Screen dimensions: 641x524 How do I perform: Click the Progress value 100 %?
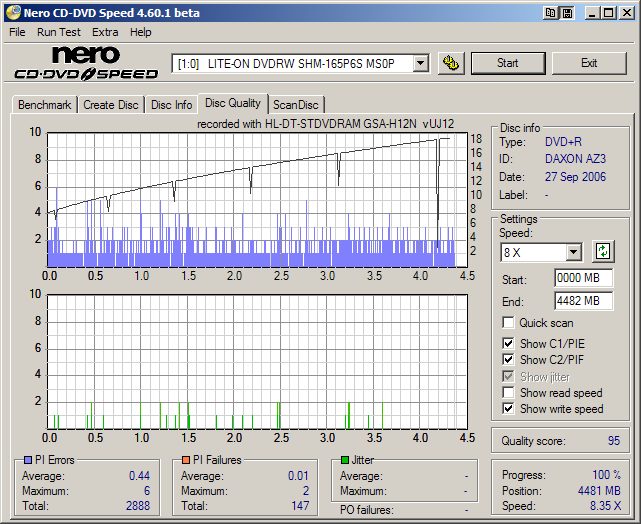click(x=607, y=475)
